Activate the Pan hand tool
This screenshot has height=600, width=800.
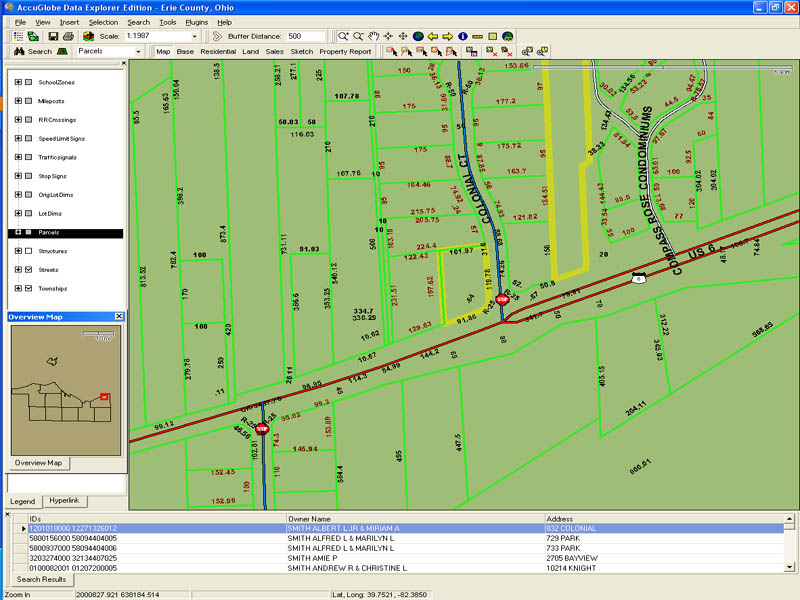373,36
